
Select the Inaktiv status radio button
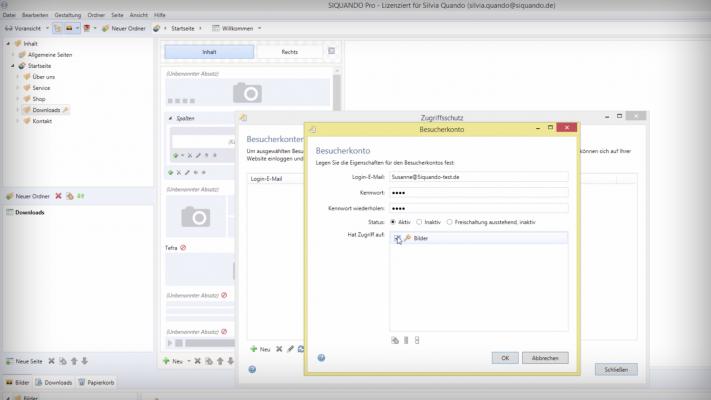[420, 221]
